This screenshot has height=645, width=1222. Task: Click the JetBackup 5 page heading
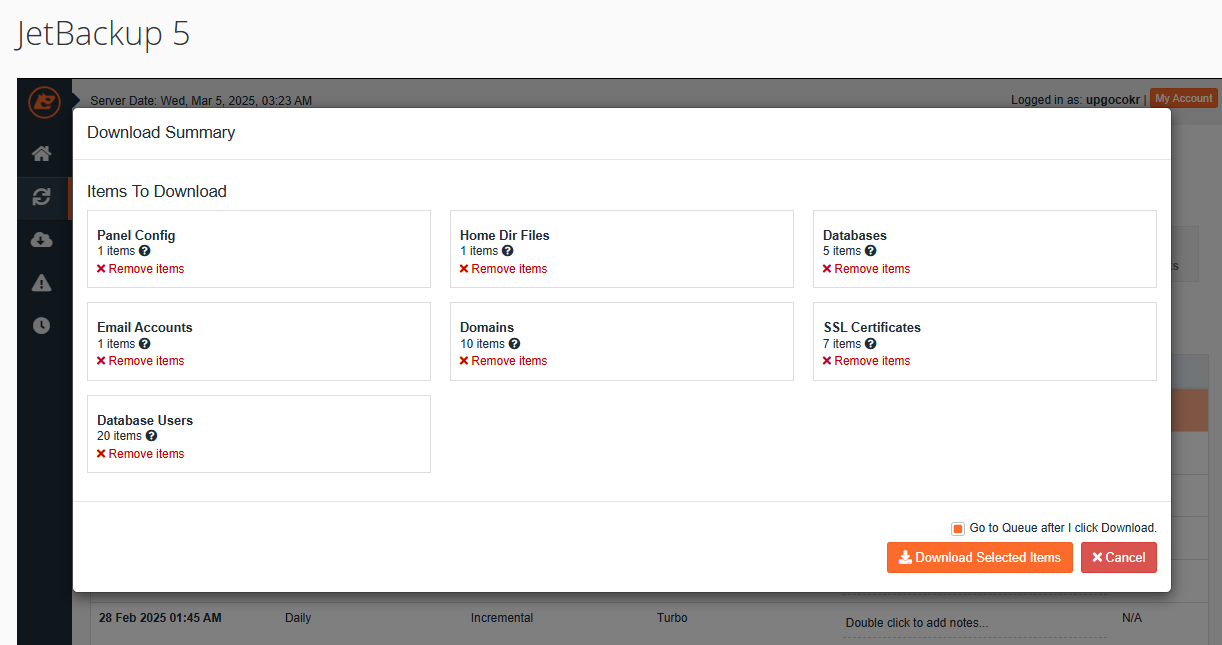coord(103,34)
